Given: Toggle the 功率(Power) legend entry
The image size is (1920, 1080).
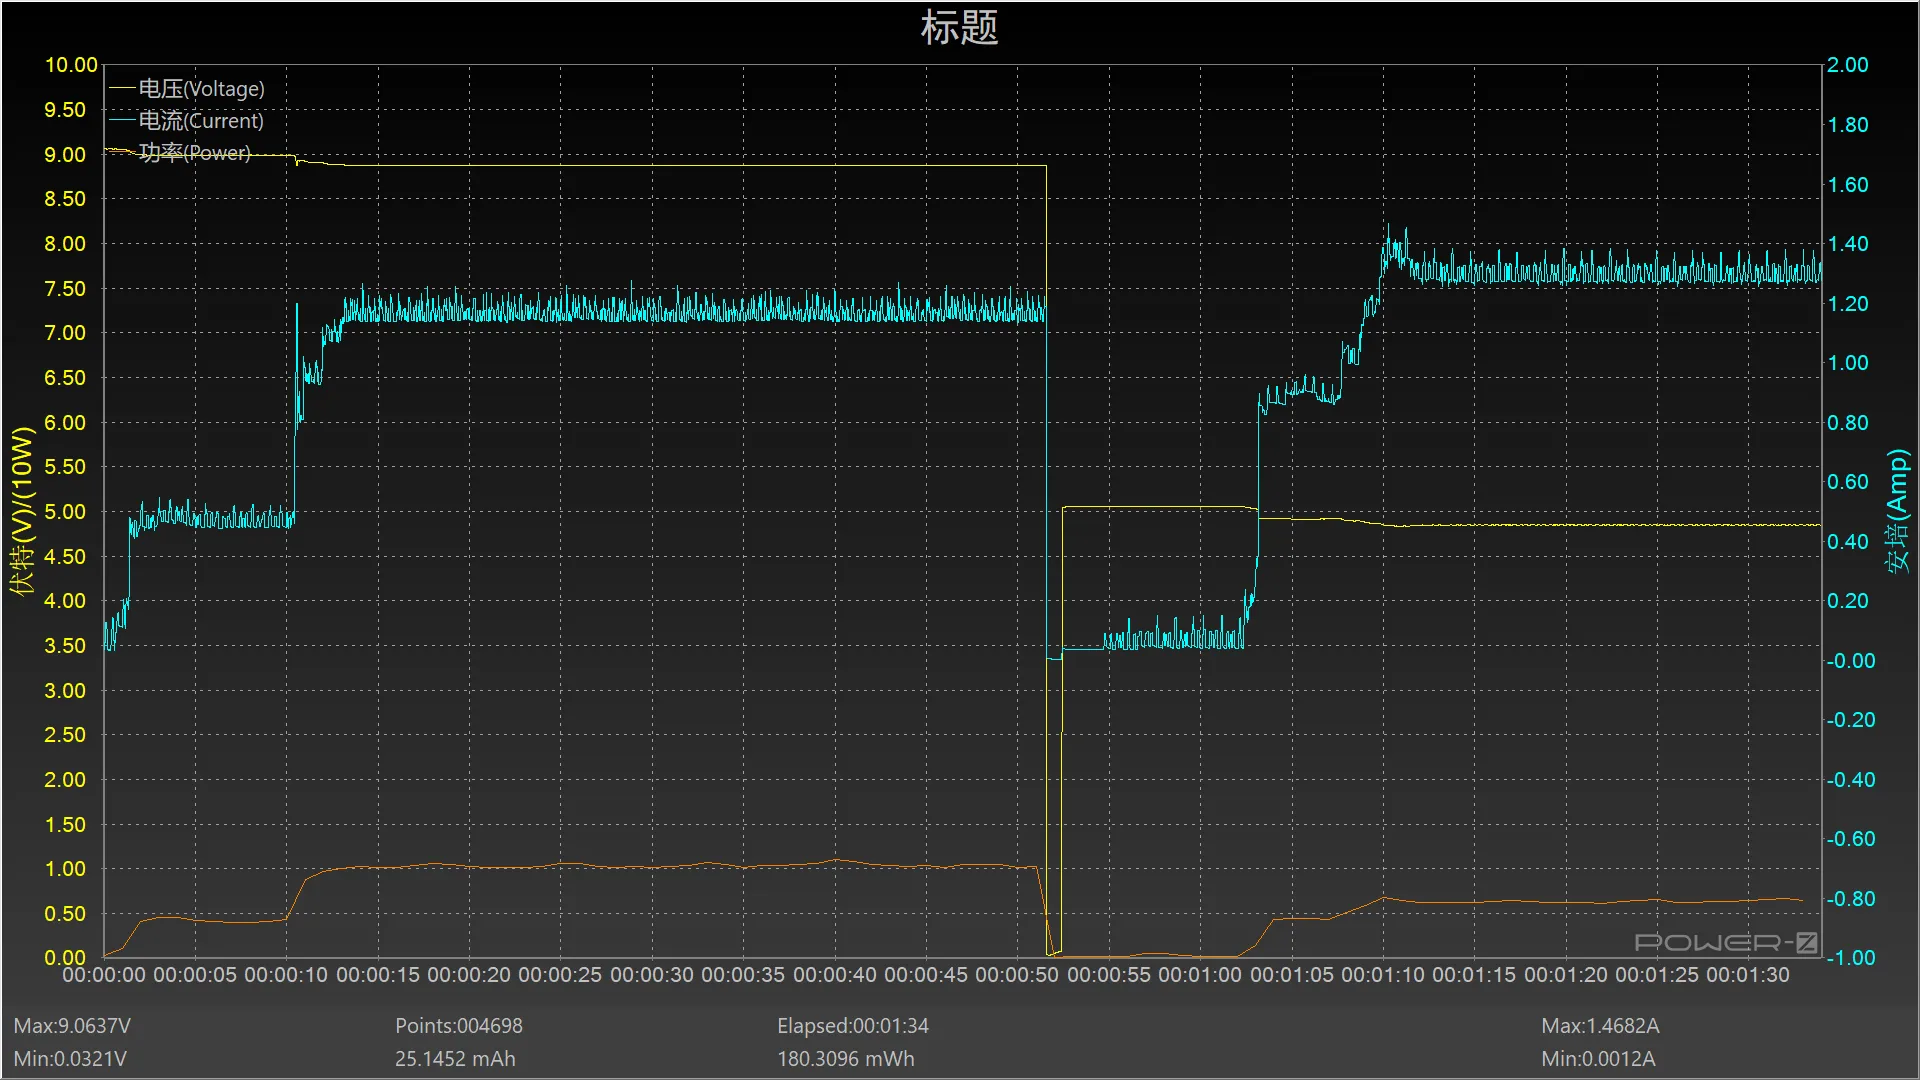Looking at the screenshot, I should (195, 153).
